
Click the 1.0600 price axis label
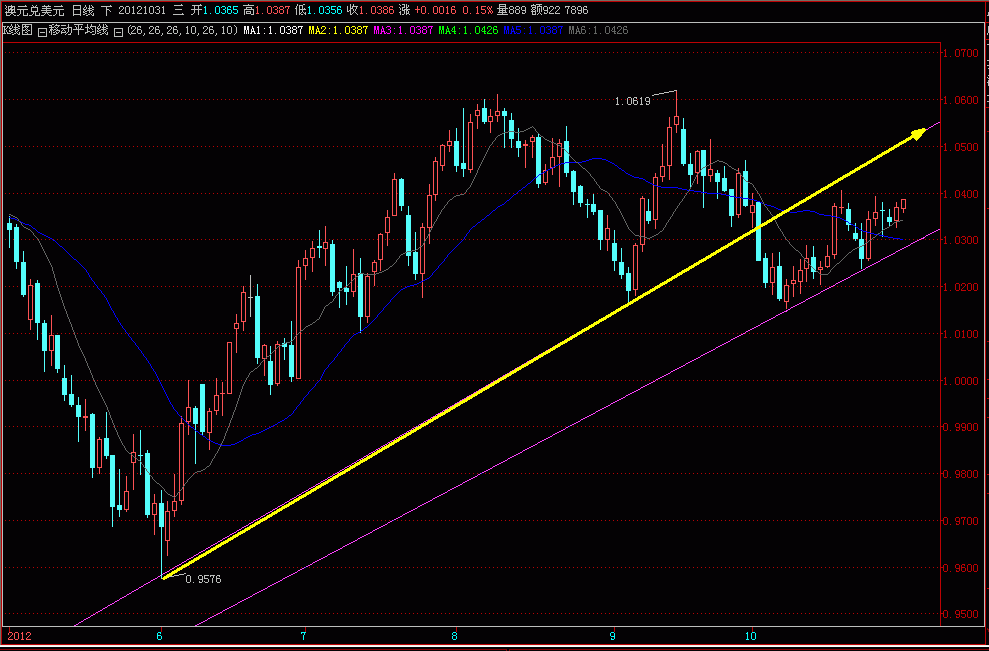960,100
